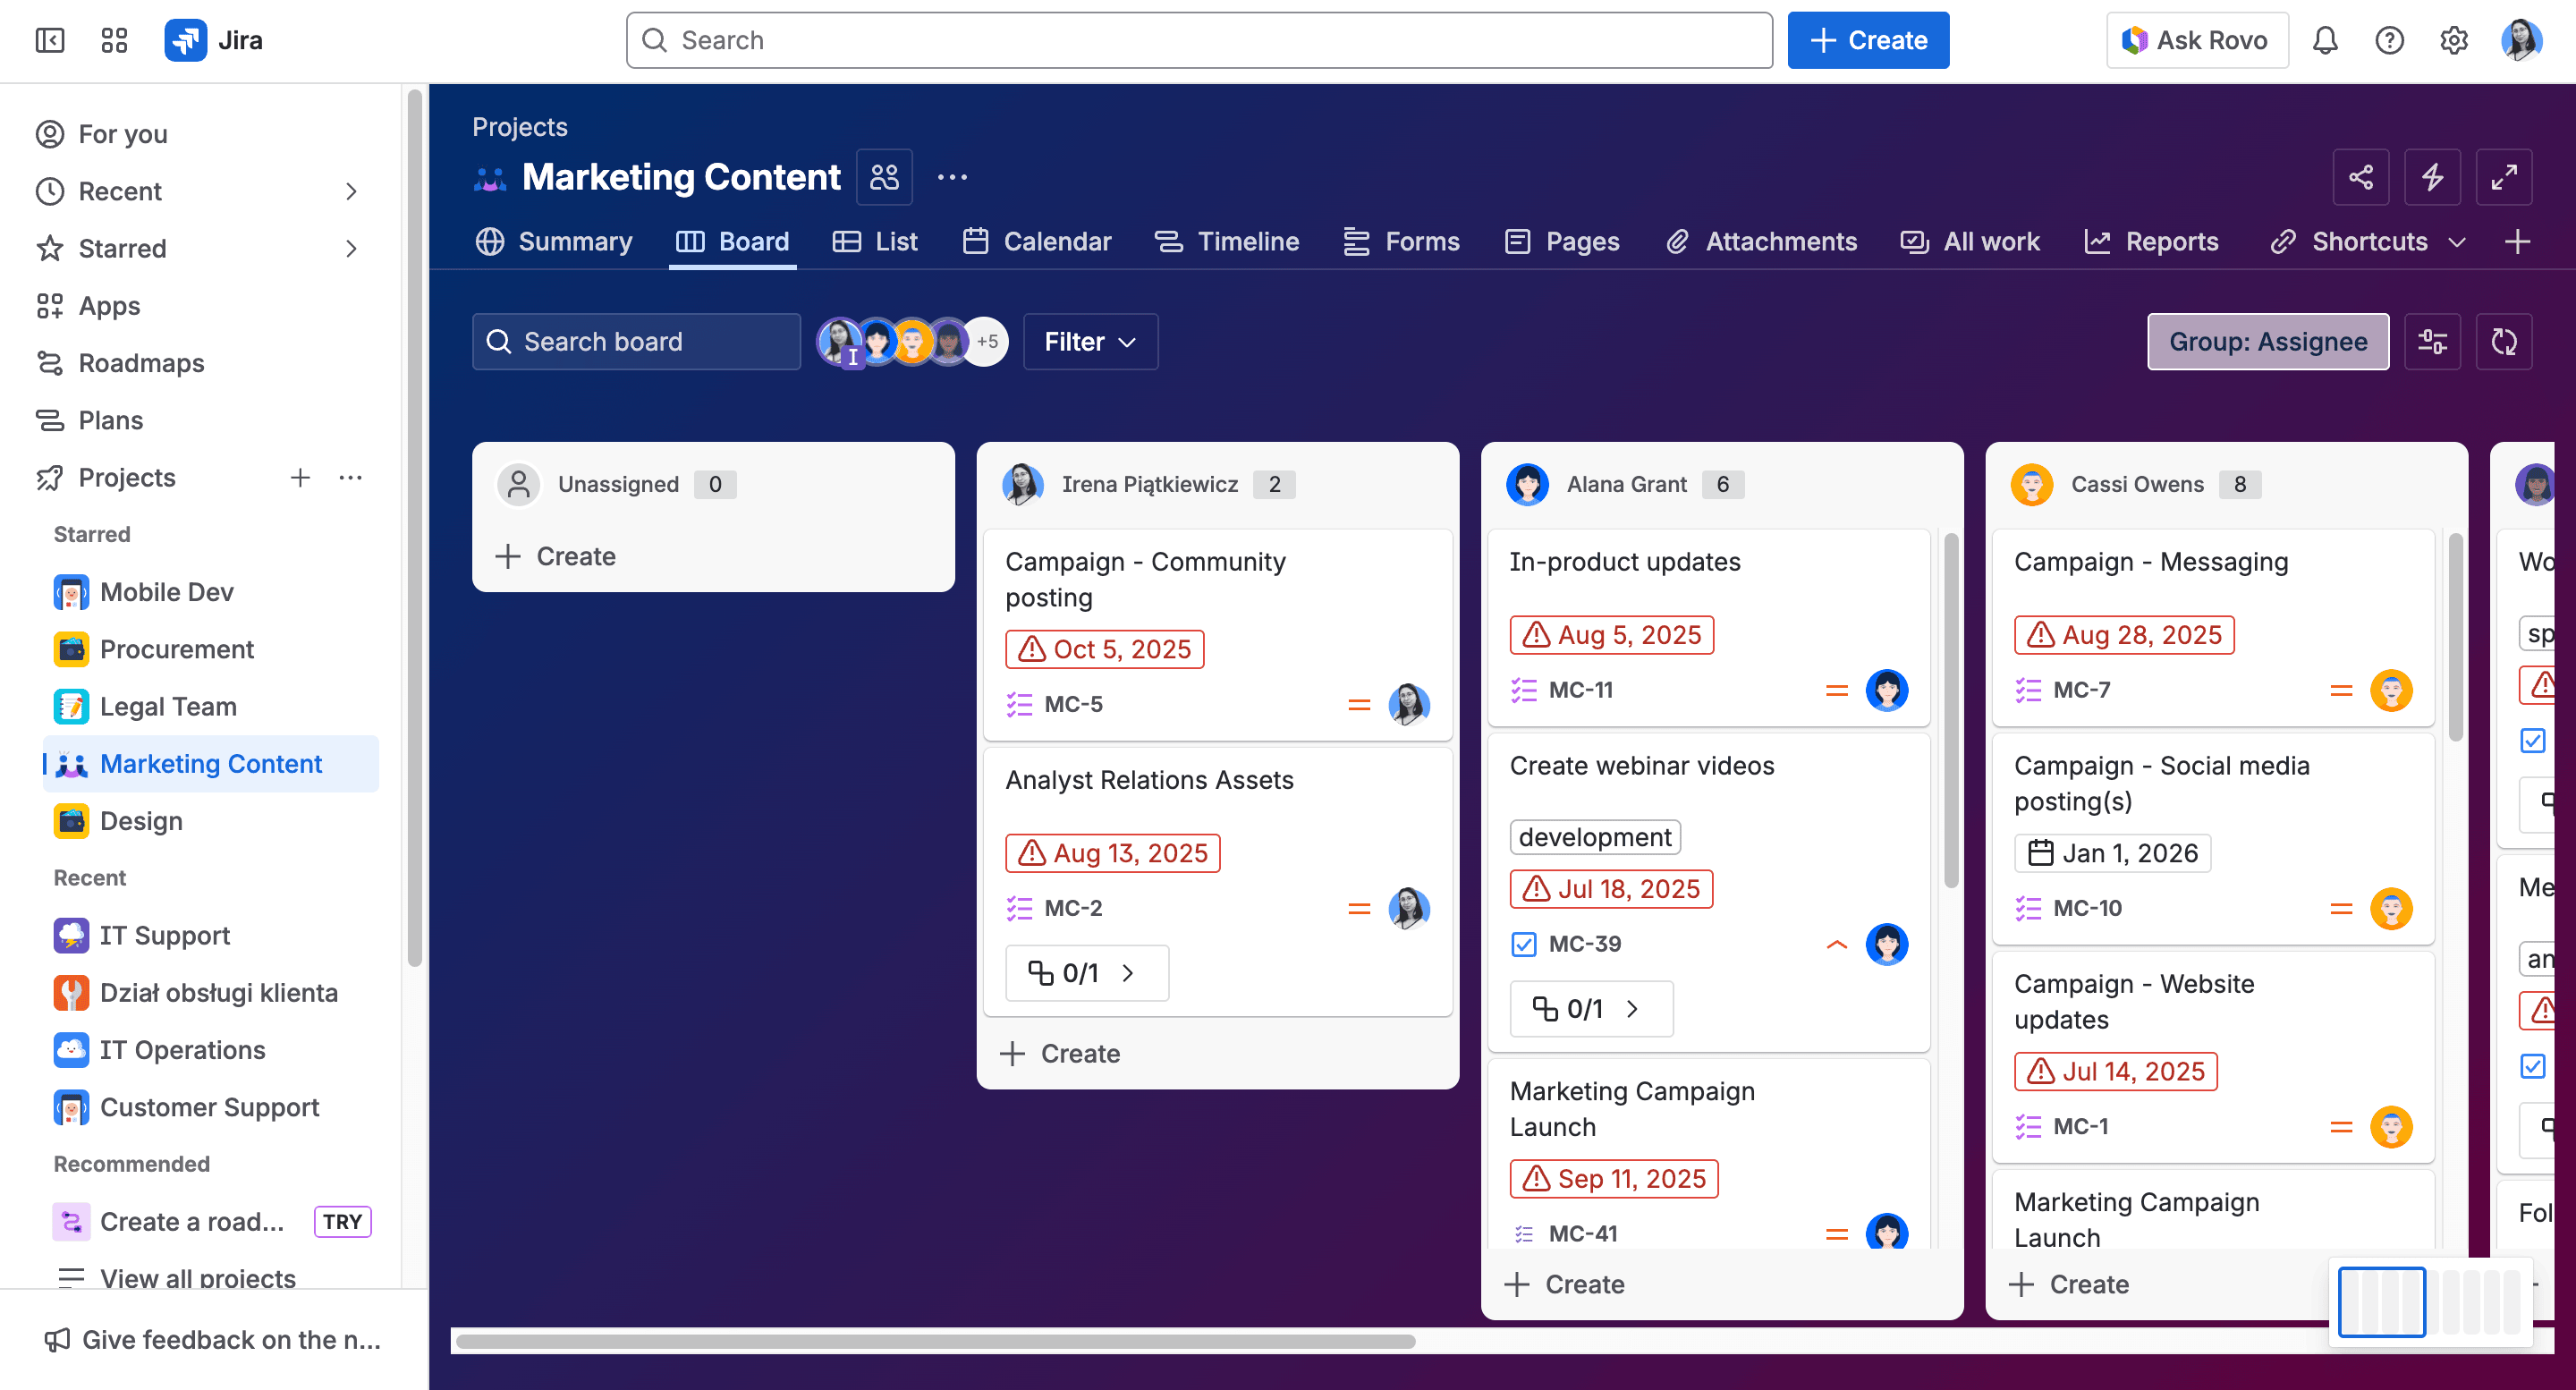Open automation lightning bolt icon
2576x1390 pixels.
(x=2432, y=177)
